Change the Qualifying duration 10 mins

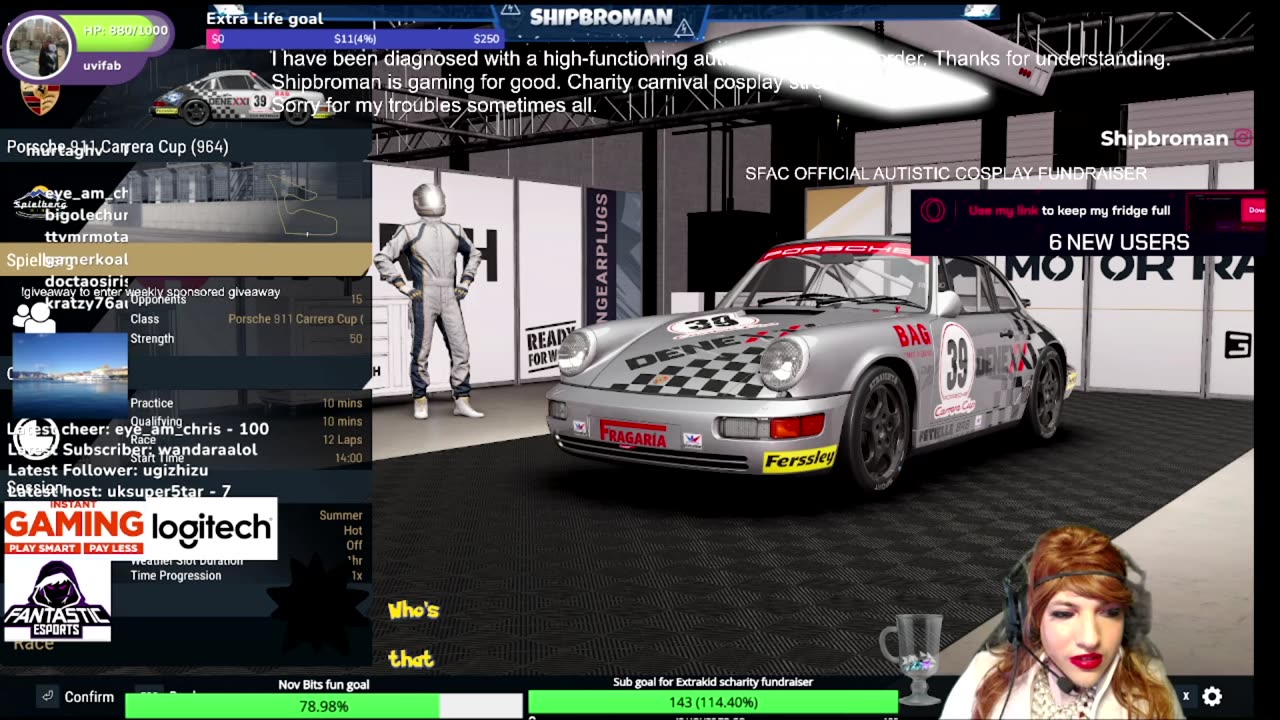342,422
